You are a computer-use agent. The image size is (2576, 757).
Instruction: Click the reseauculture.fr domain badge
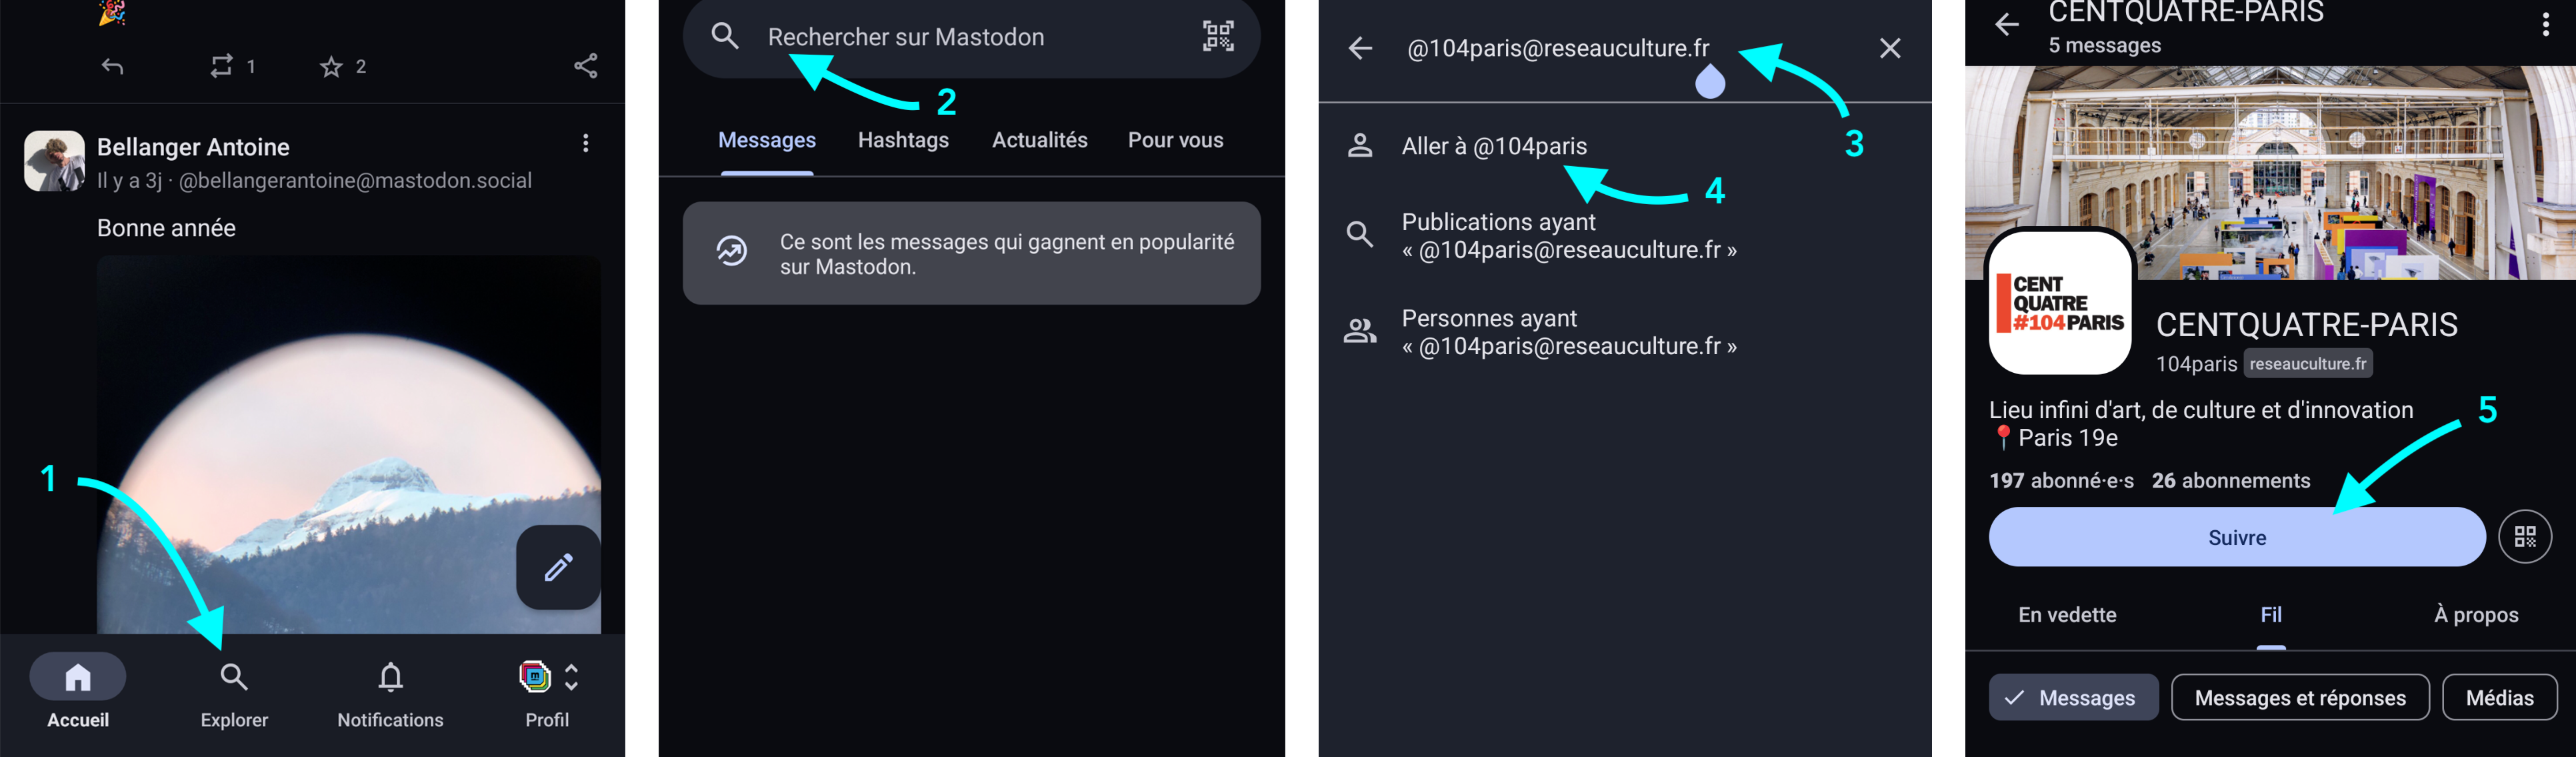pos(2308,364)
